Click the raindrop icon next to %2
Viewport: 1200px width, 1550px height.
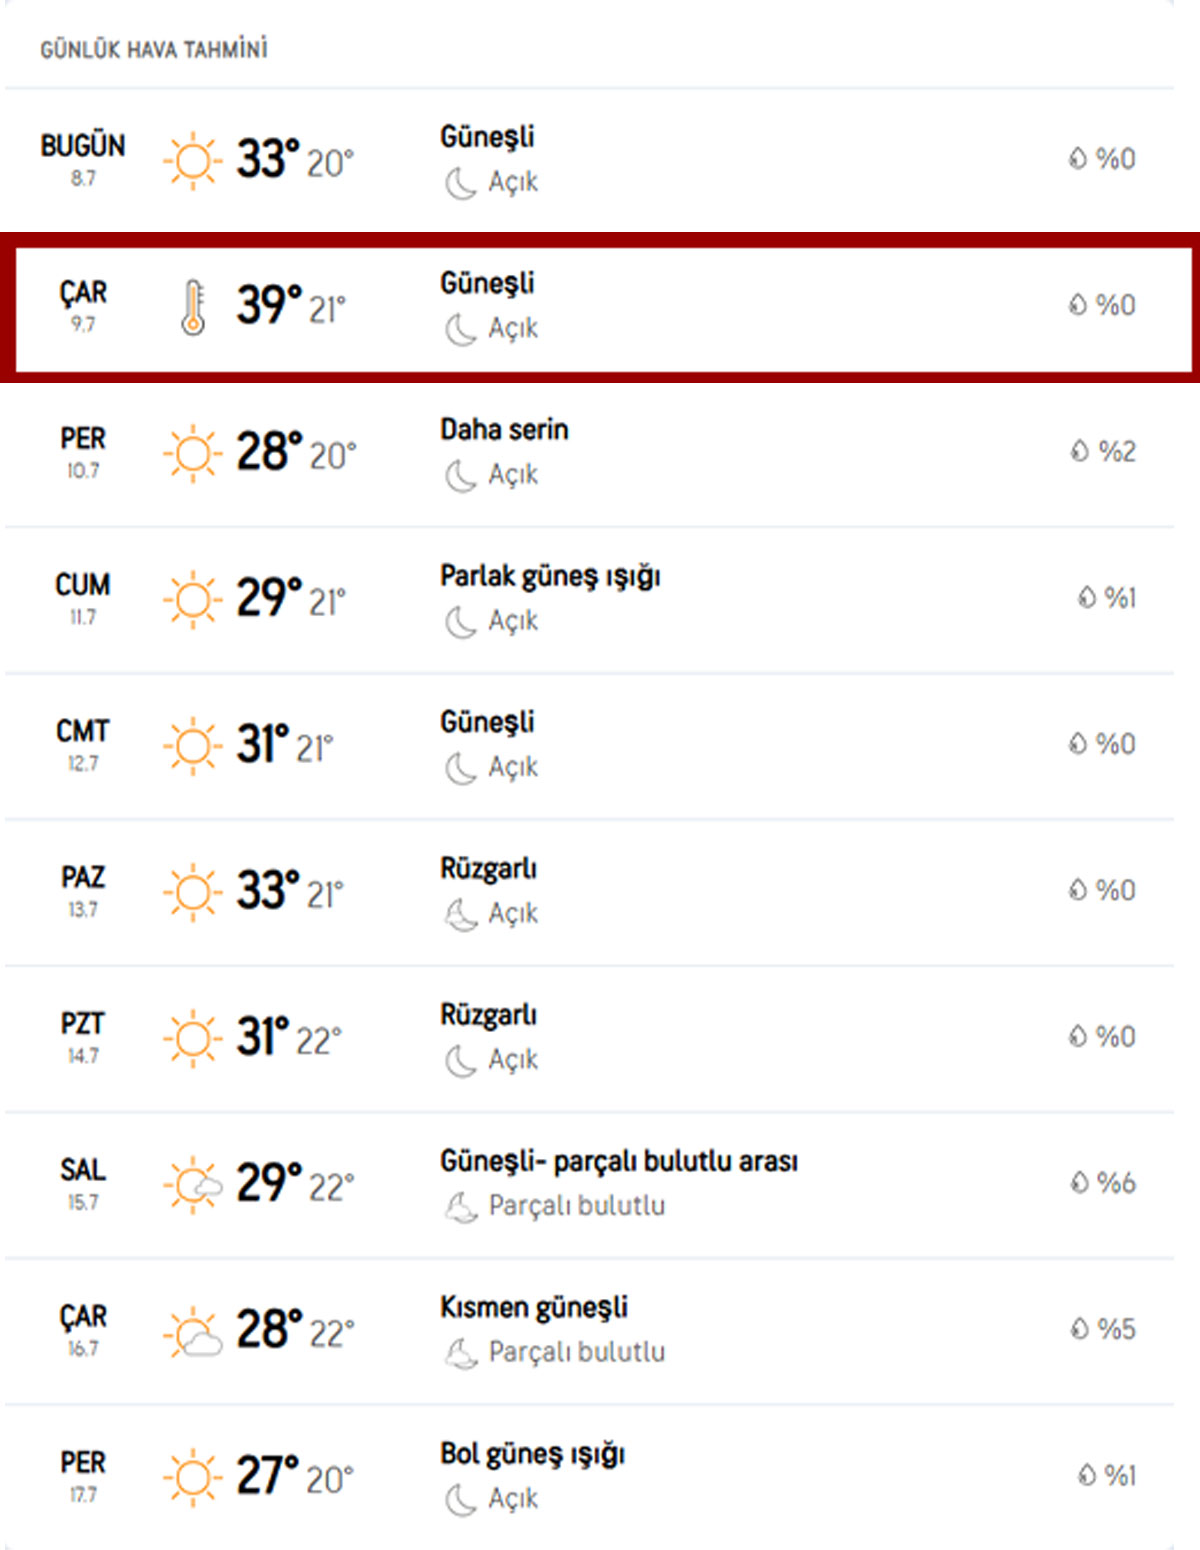[x=1079, y=451]
